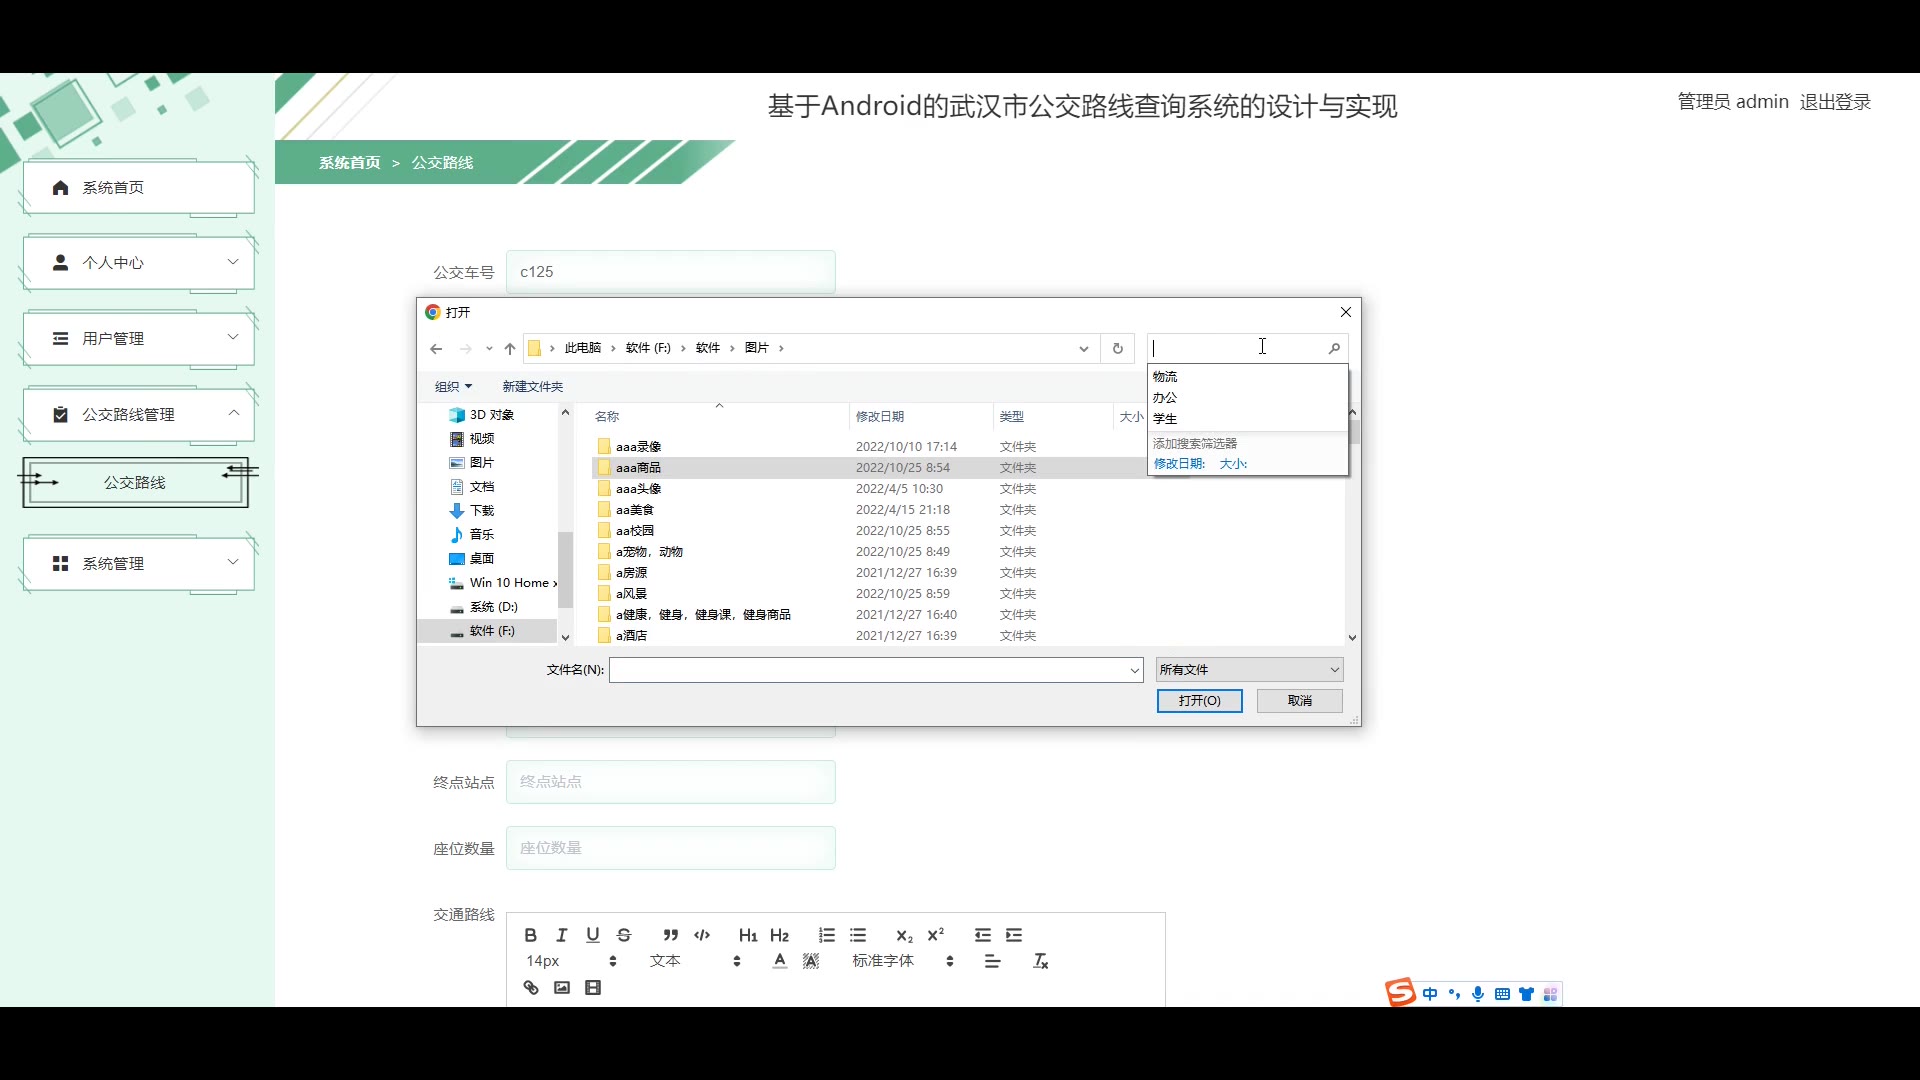Sort files by 修改日期 column header

tap(880, 417)
